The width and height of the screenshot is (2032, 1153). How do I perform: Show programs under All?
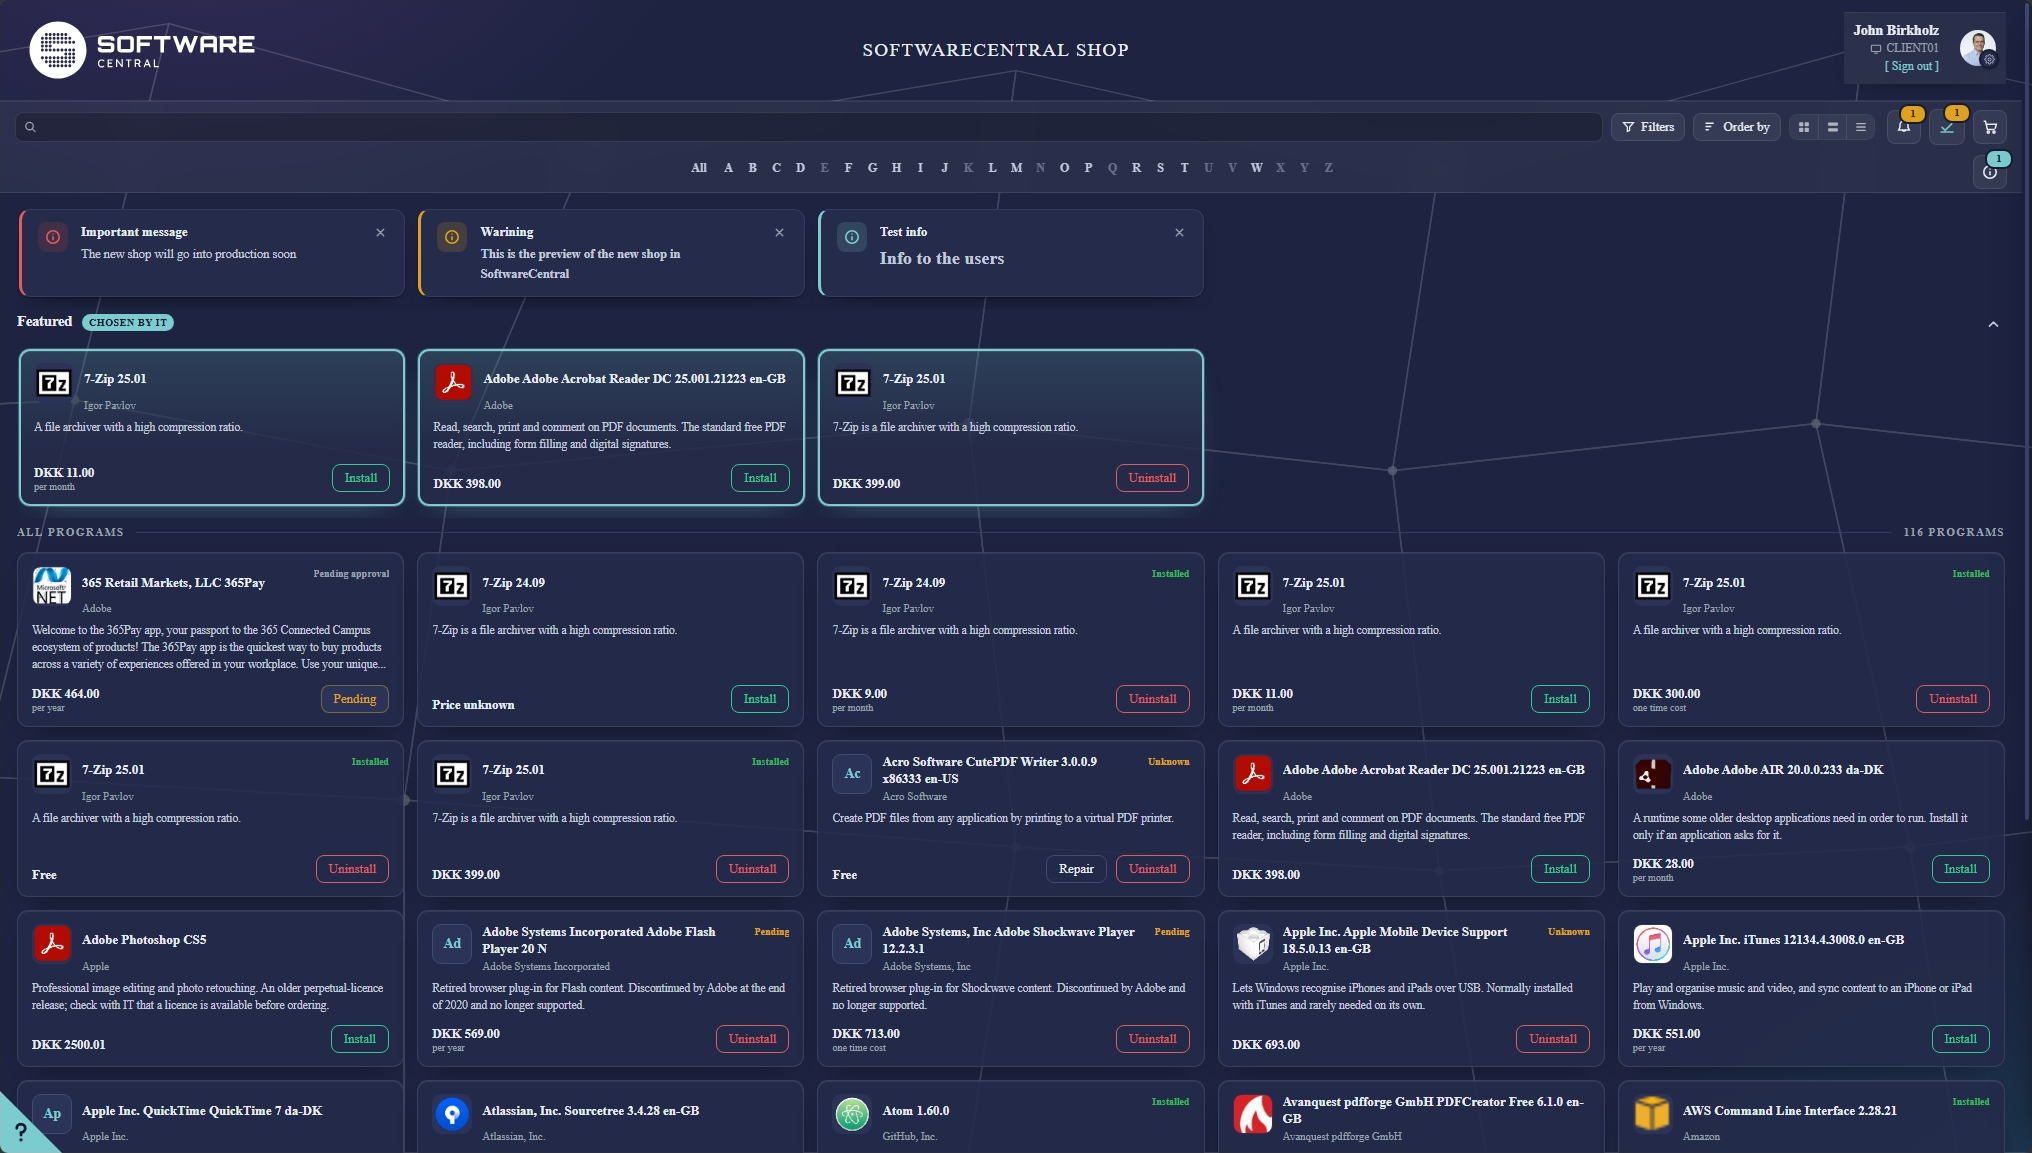tap(699, 168)
